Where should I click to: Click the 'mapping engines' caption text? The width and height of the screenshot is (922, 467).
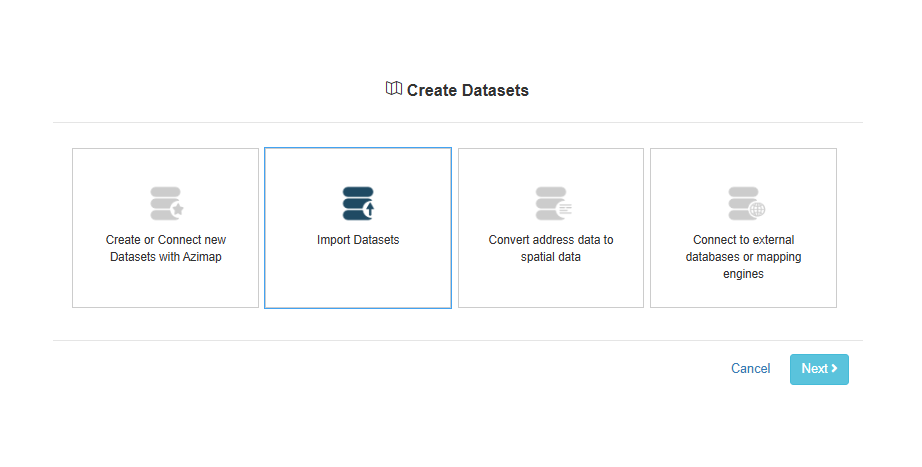(762, 265)
